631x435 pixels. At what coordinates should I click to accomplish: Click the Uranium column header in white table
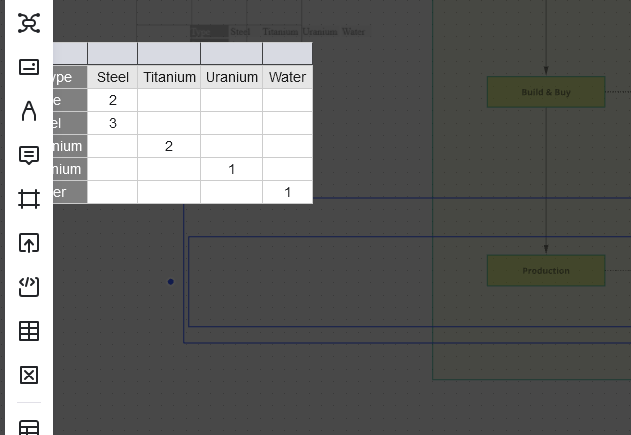[x=231, y=77]
